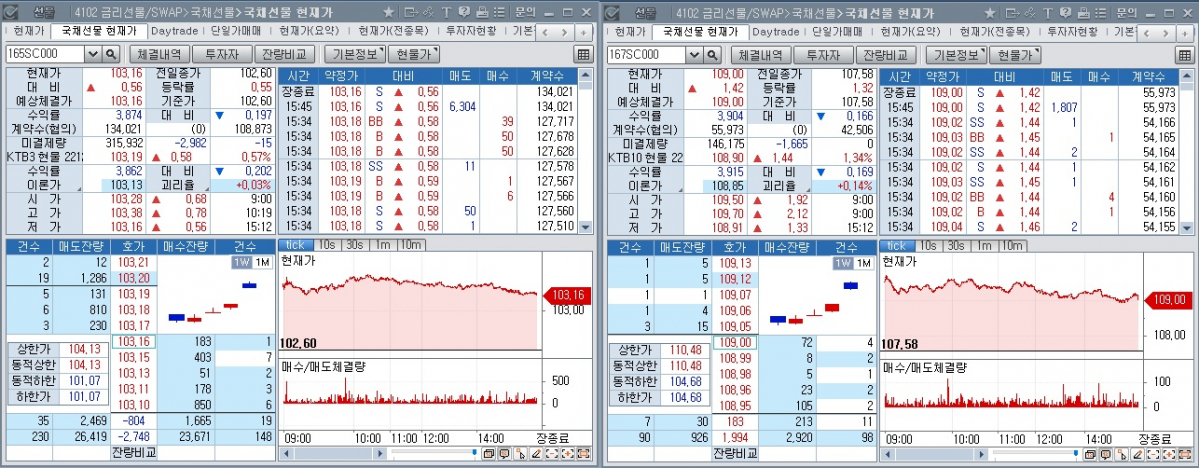The width and height of the screenshot is (1199, 468).
Task: Search symbol using magnifier in left window
Action: tap(111, 54)
